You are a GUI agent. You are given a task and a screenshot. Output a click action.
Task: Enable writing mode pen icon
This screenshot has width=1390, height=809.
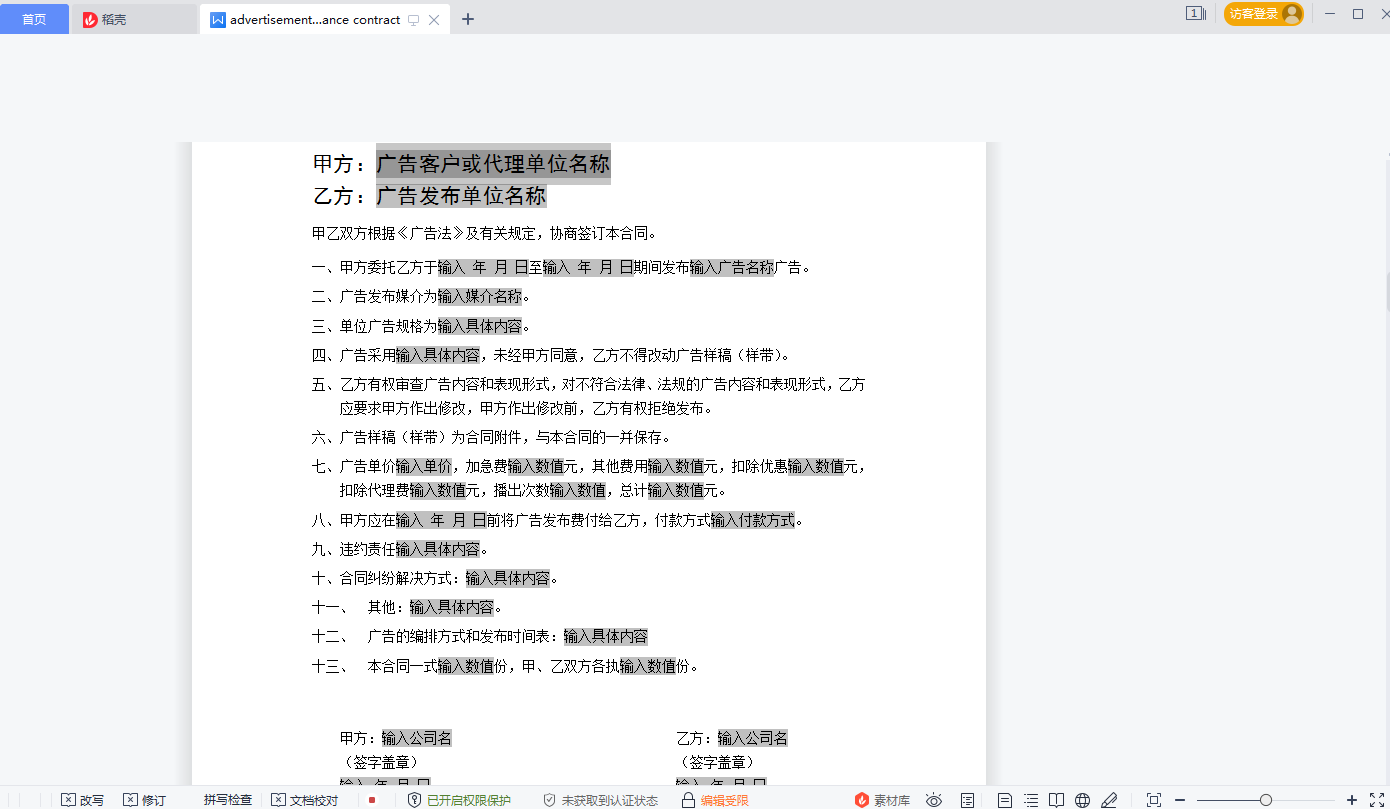(1109, 800)
